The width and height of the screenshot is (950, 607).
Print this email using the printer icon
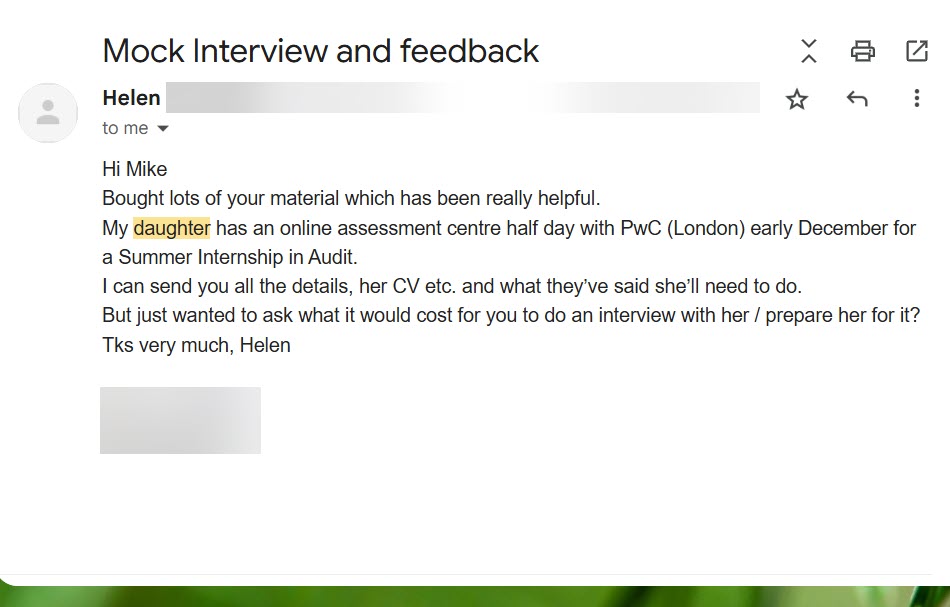click(x=862, y=51)
